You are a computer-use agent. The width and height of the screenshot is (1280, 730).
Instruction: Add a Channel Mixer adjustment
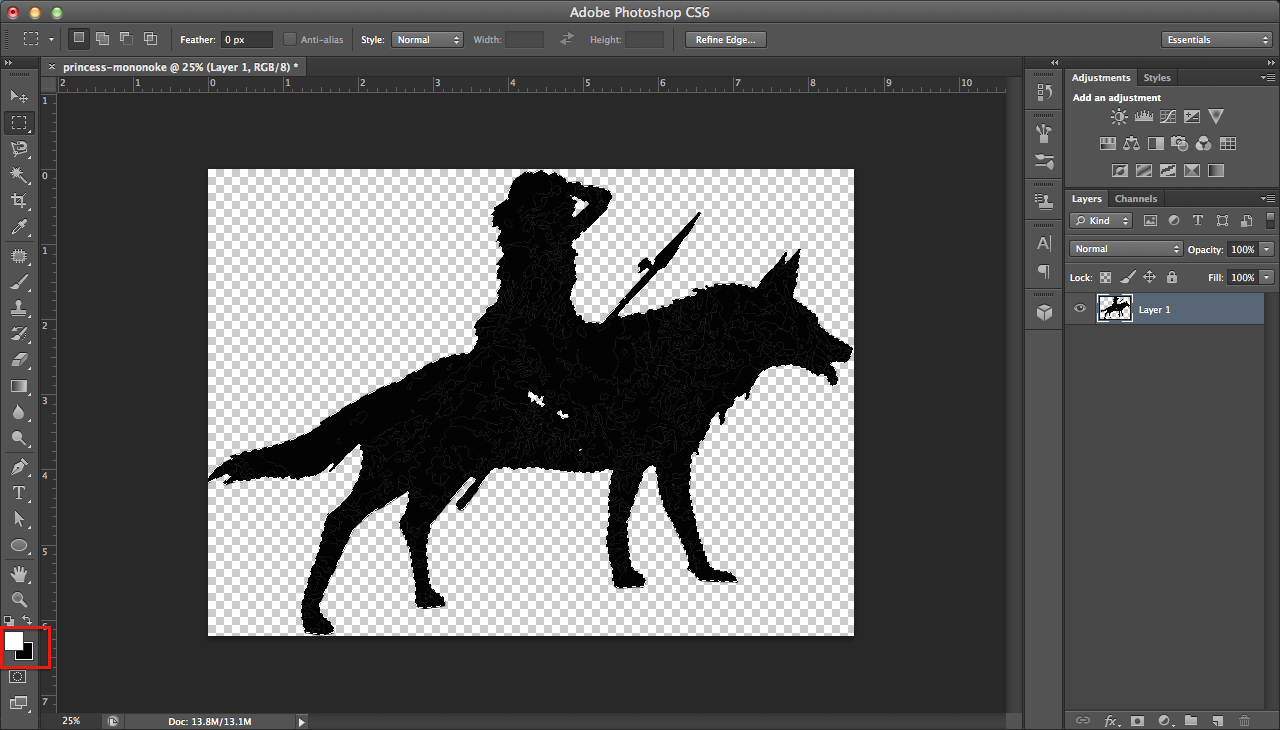point(1203,144)
